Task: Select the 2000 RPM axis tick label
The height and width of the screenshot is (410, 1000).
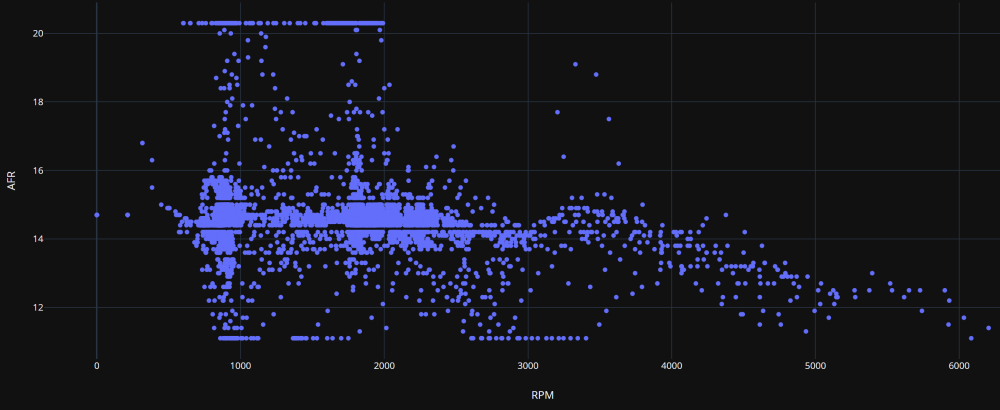Action: pyautogui.click(x=384, y=365)
